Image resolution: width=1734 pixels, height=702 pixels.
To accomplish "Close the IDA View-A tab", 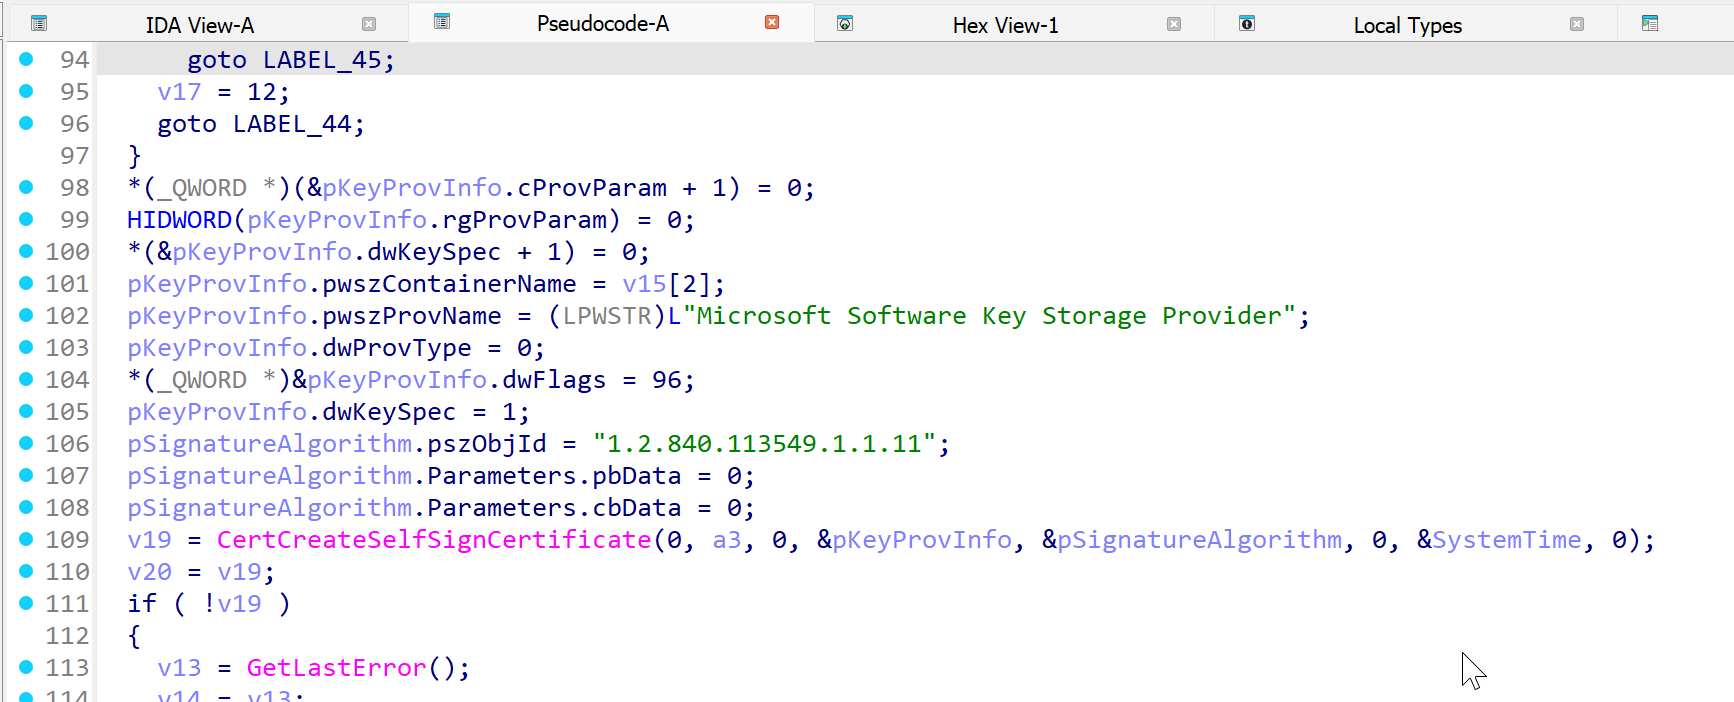I will [x=369, y=24].
